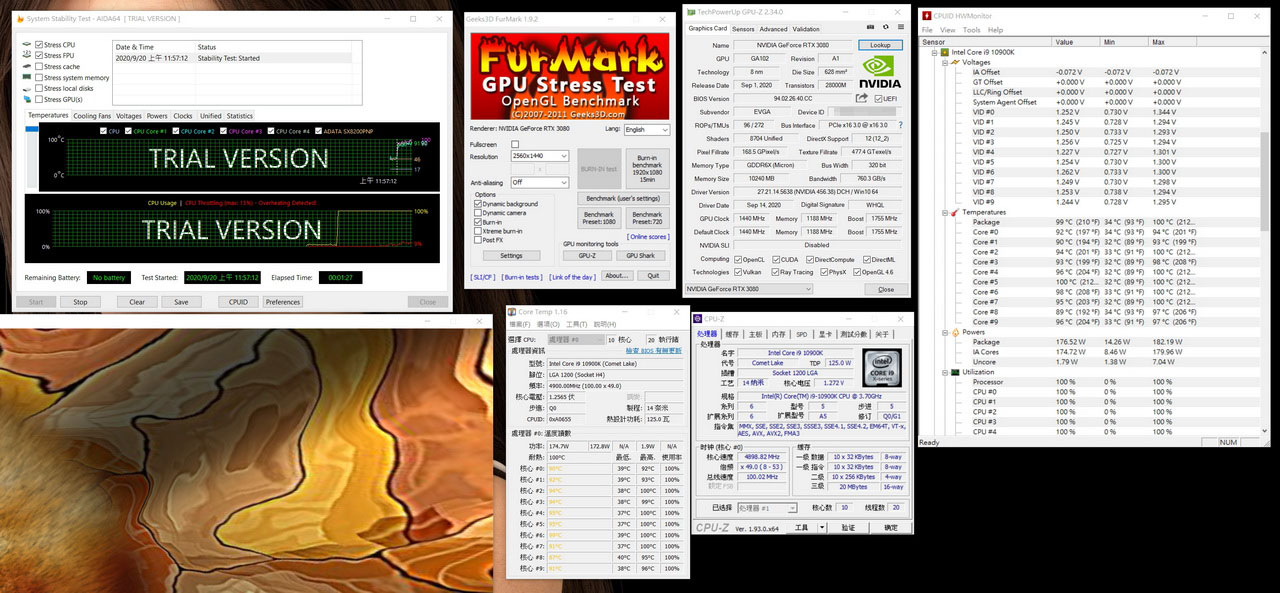Click the HWMonitor title bar app icon
Screen dimensions: 1280x593
click(928, 15)
